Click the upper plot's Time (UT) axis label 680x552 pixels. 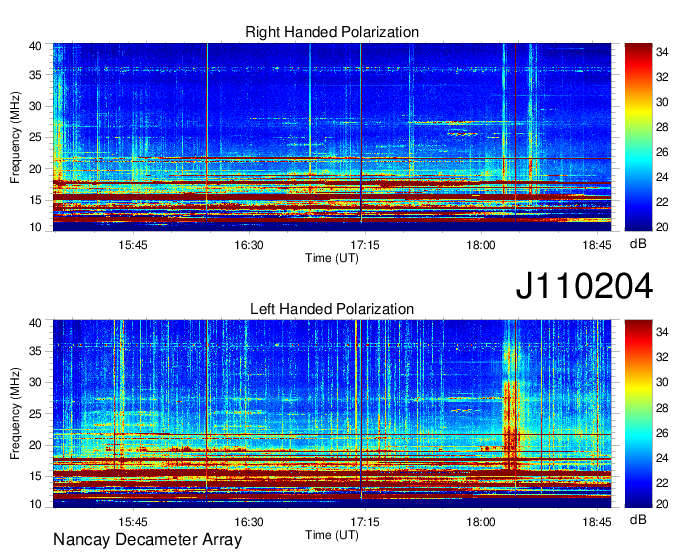click(332, 258)
